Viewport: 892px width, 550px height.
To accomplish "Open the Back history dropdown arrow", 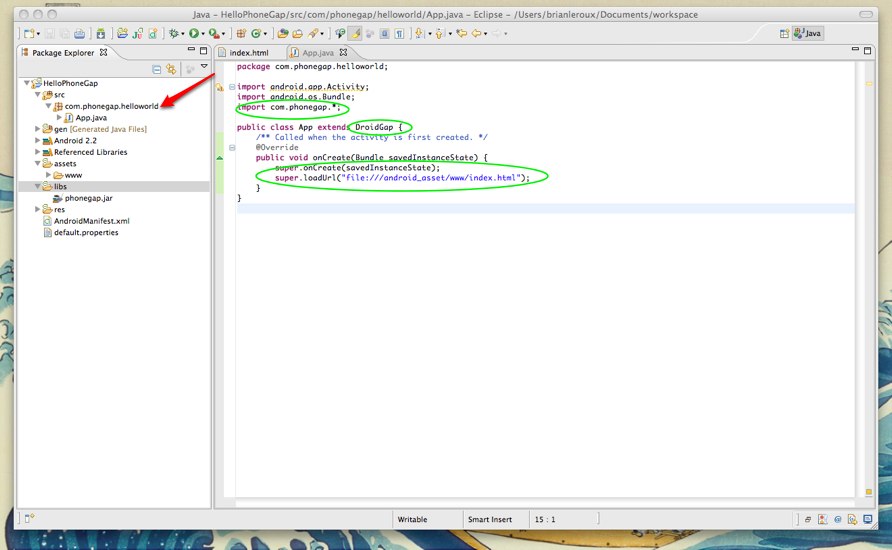I will (x=485, y=34).
